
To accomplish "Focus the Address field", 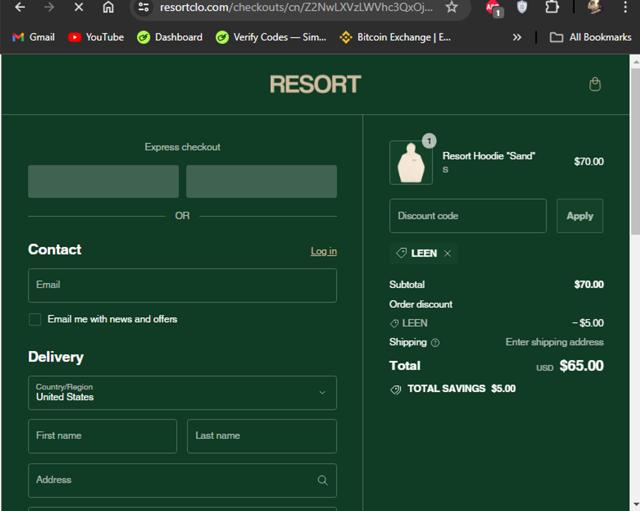I will click(182, 480).
